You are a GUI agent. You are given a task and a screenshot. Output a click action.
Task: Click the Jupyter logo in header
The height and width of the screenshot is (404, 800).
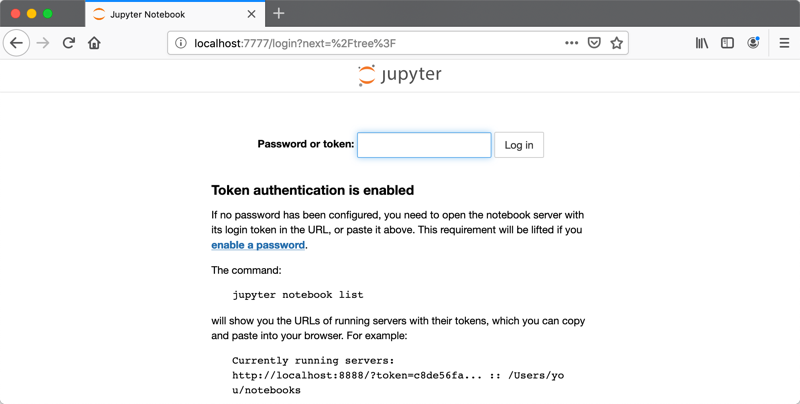pos(400,75)
